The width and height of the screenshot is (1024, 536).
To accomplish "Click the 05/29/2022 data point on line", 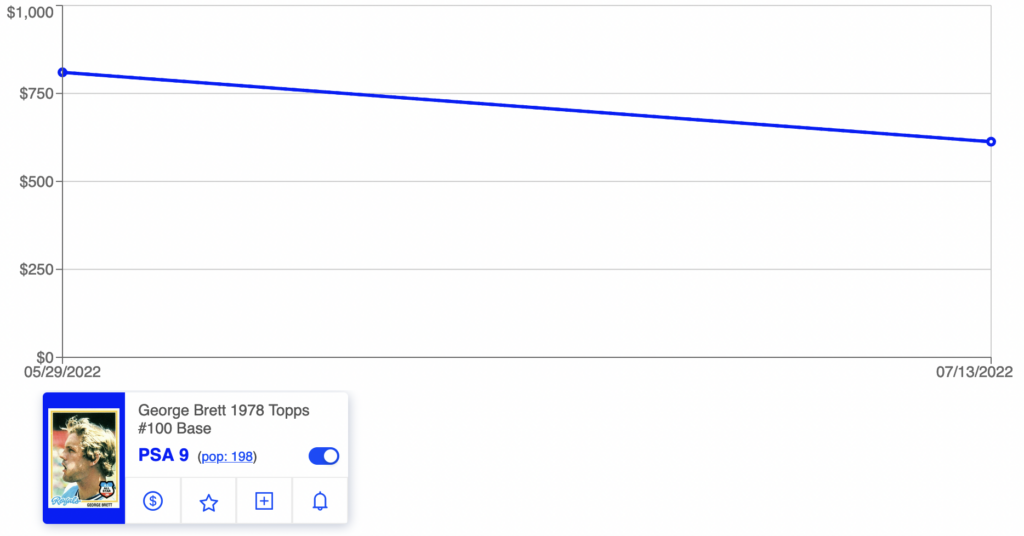I will point(63,72).
